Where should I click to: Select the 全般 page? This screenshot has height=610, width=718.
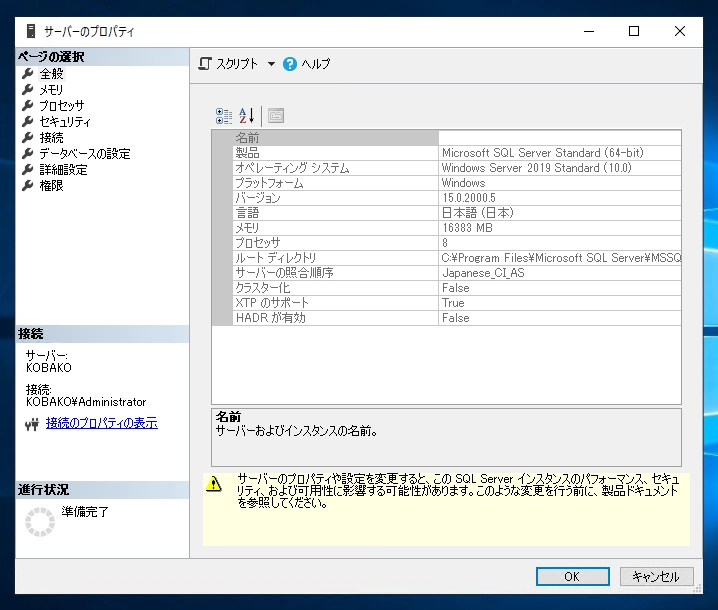point(51,73)
